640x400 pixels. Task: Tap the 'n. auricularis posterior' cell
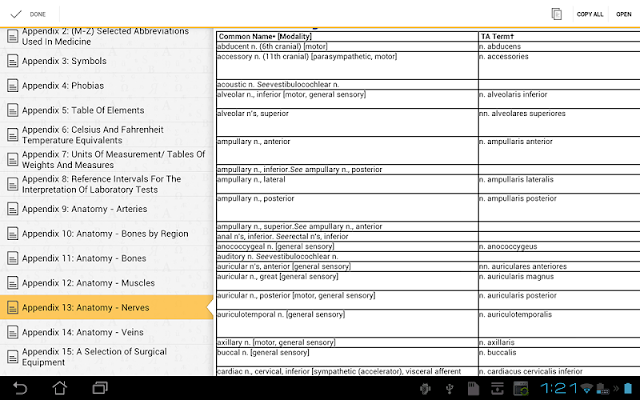point(559,300)
